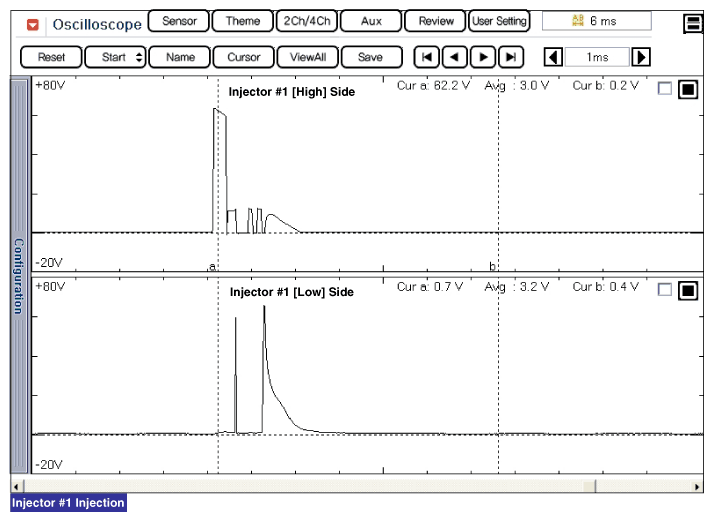Click the red dropdown icon beside Oscilloscope
The image size is (713, 521).
click(x=33, y=23)
